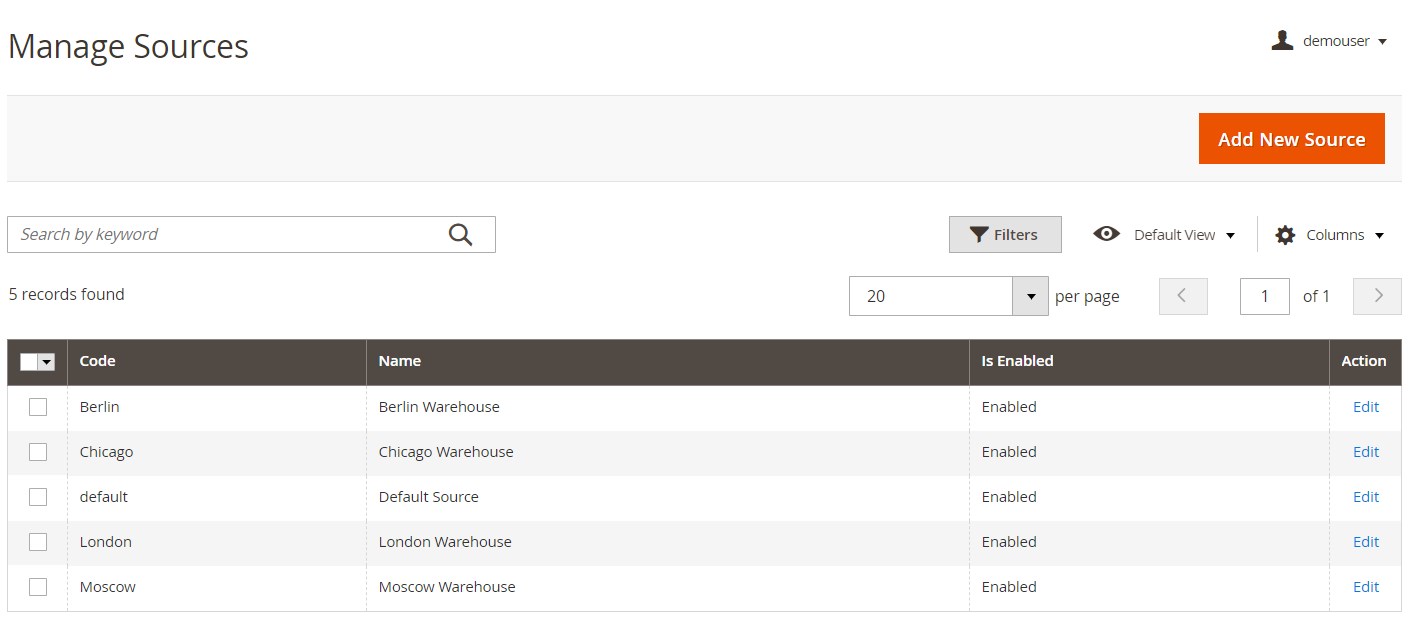The image size is (1409, 624).
Task: Select the default source row checkbox
Action: coord(38,497)
